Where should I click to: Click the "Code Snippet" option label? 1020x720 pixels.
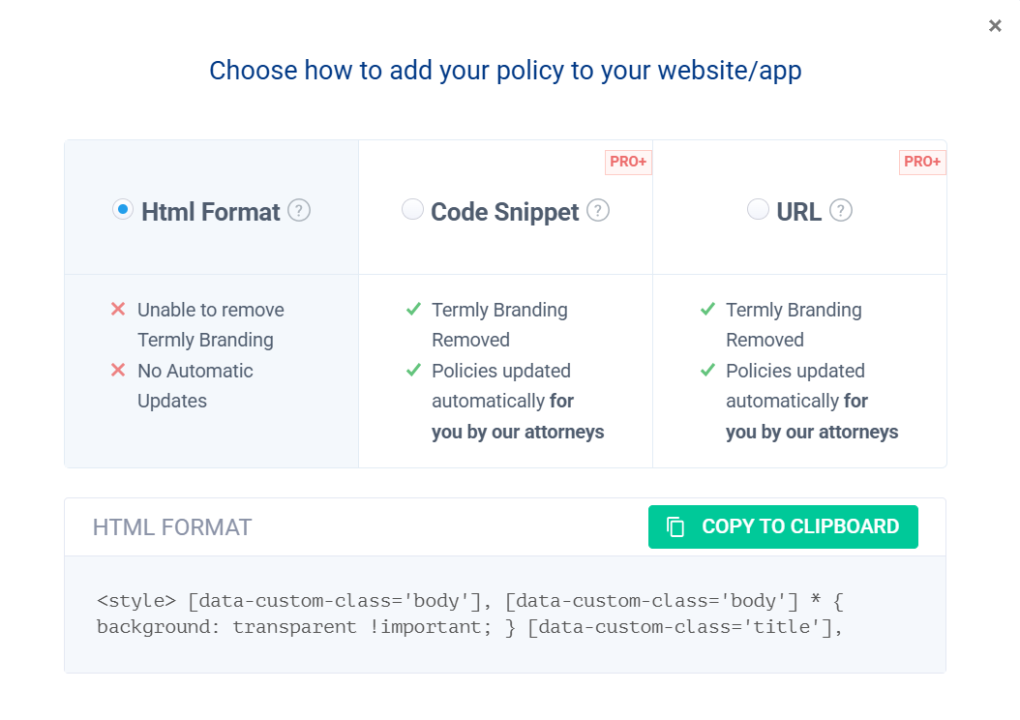click(x=504, y=212)
